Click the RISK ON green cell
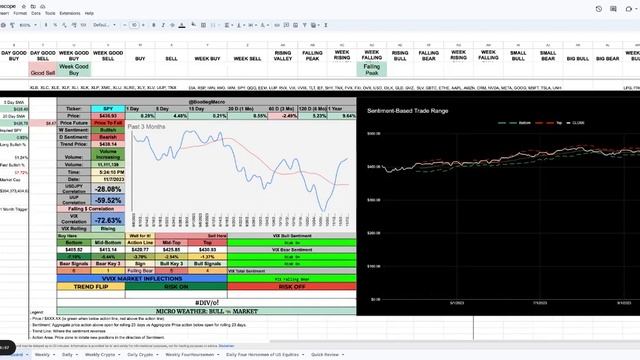Image resolution: width=640 pixels, height=360 pixels. pyautogui.click(x=176, y=287)
